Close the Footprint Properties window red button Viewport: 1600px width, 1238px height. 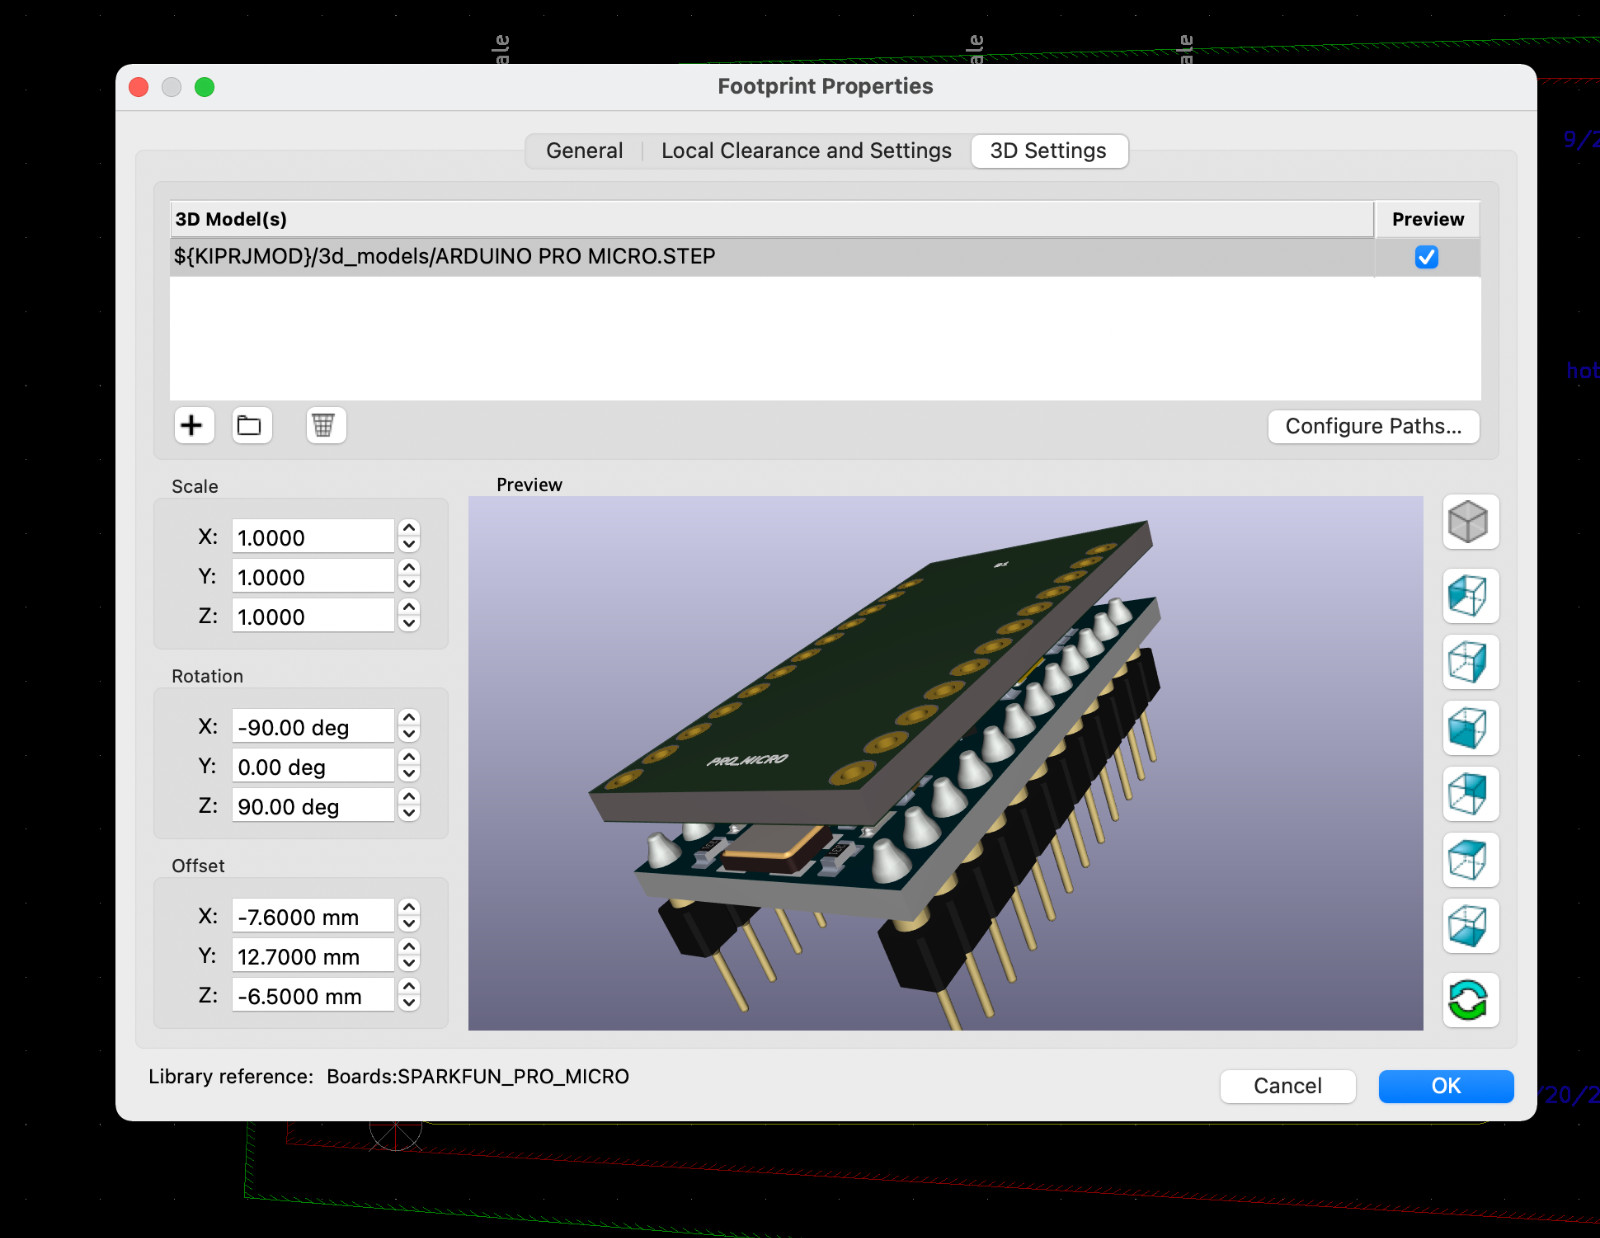(x=139, y=87)
